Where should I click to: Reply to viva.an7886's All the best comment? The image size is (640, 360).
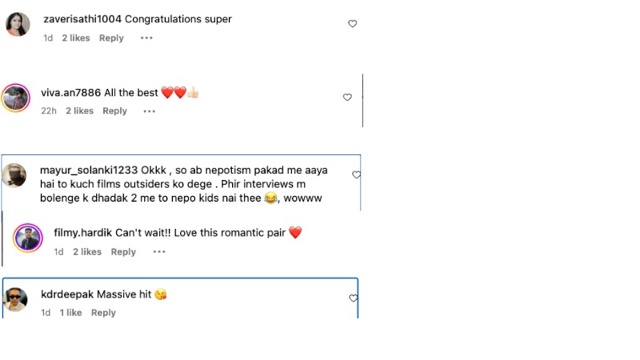115,111
